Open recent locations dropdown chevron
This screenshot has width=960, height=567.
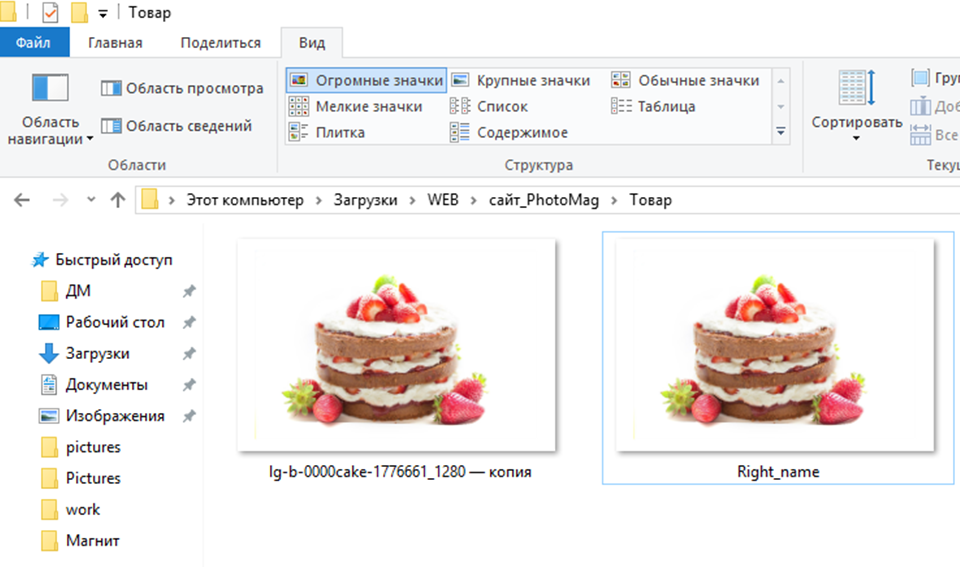coord(91,199)
